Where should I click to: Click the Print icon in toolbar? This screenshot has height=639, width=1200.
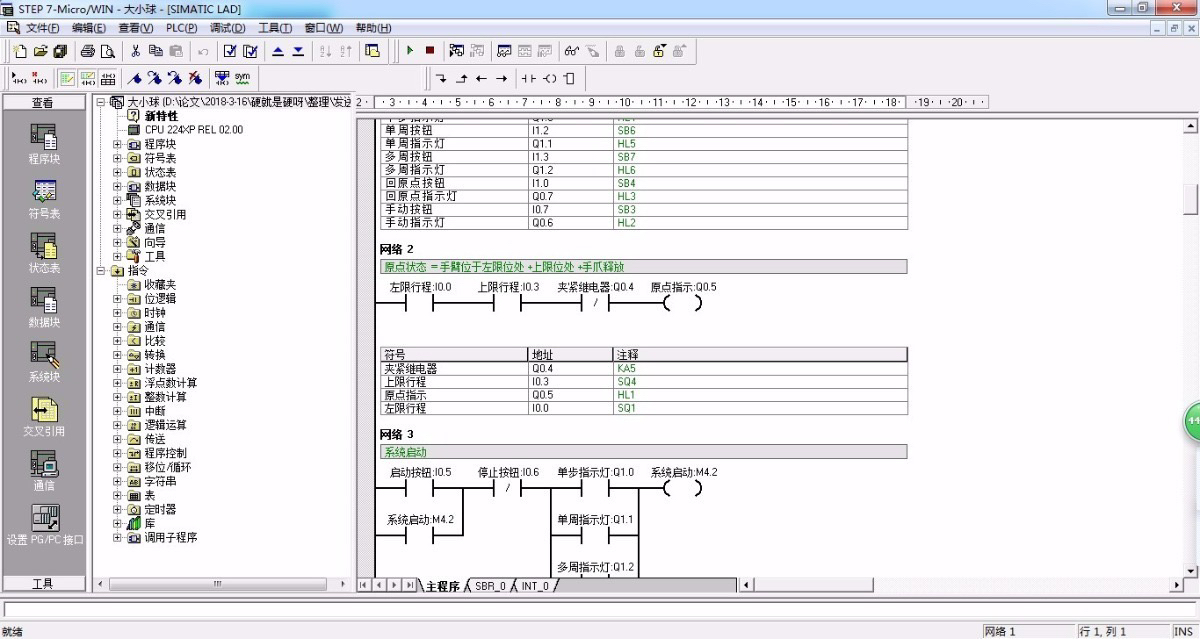point(87,50)
